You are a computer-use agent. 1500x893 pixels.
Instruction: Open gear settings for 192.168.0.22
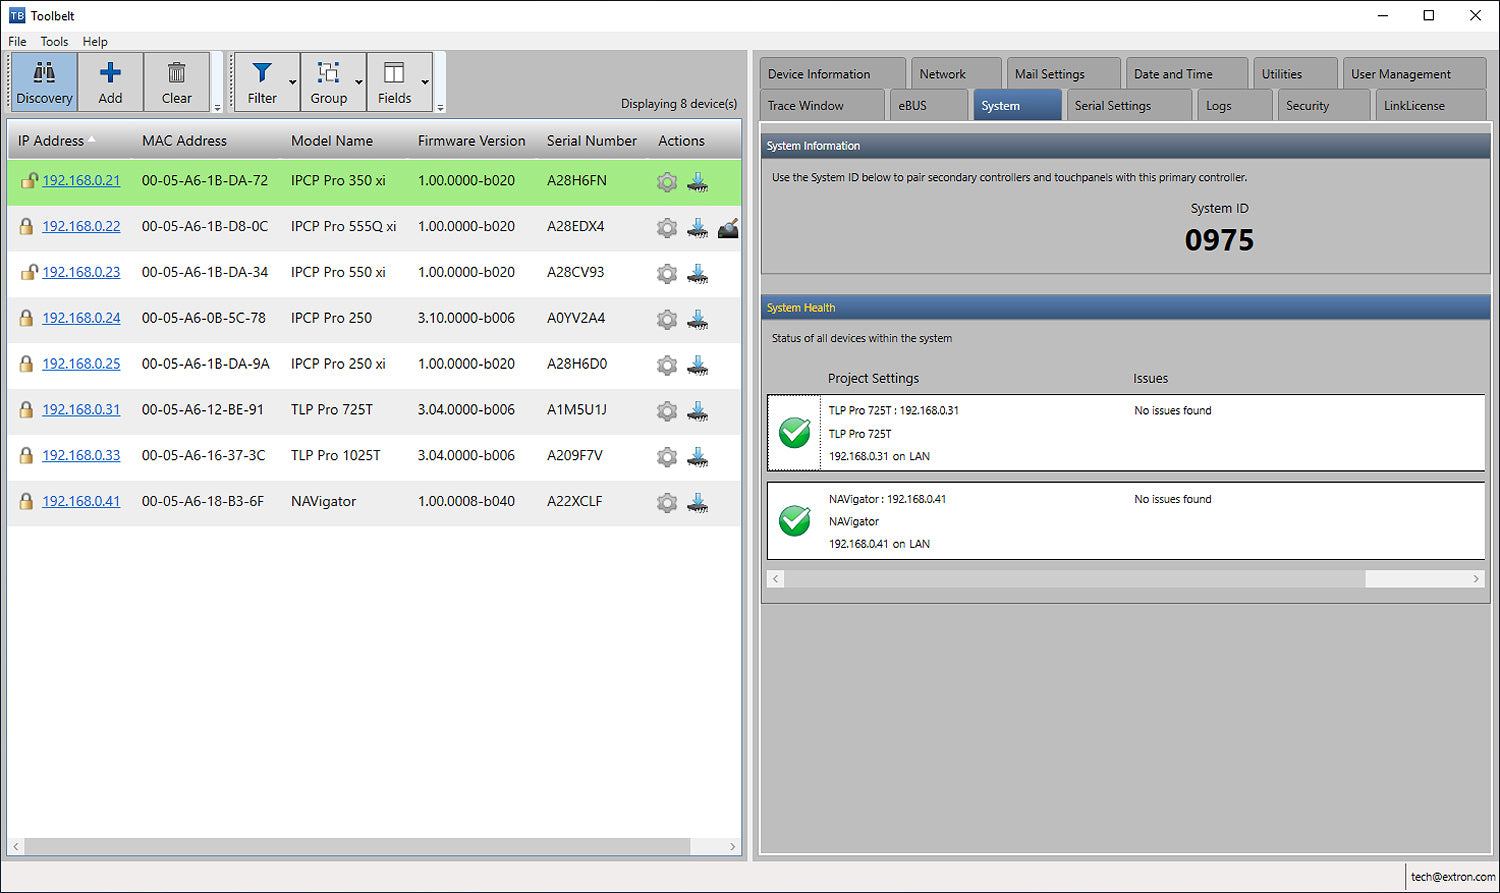click(667, 228)
